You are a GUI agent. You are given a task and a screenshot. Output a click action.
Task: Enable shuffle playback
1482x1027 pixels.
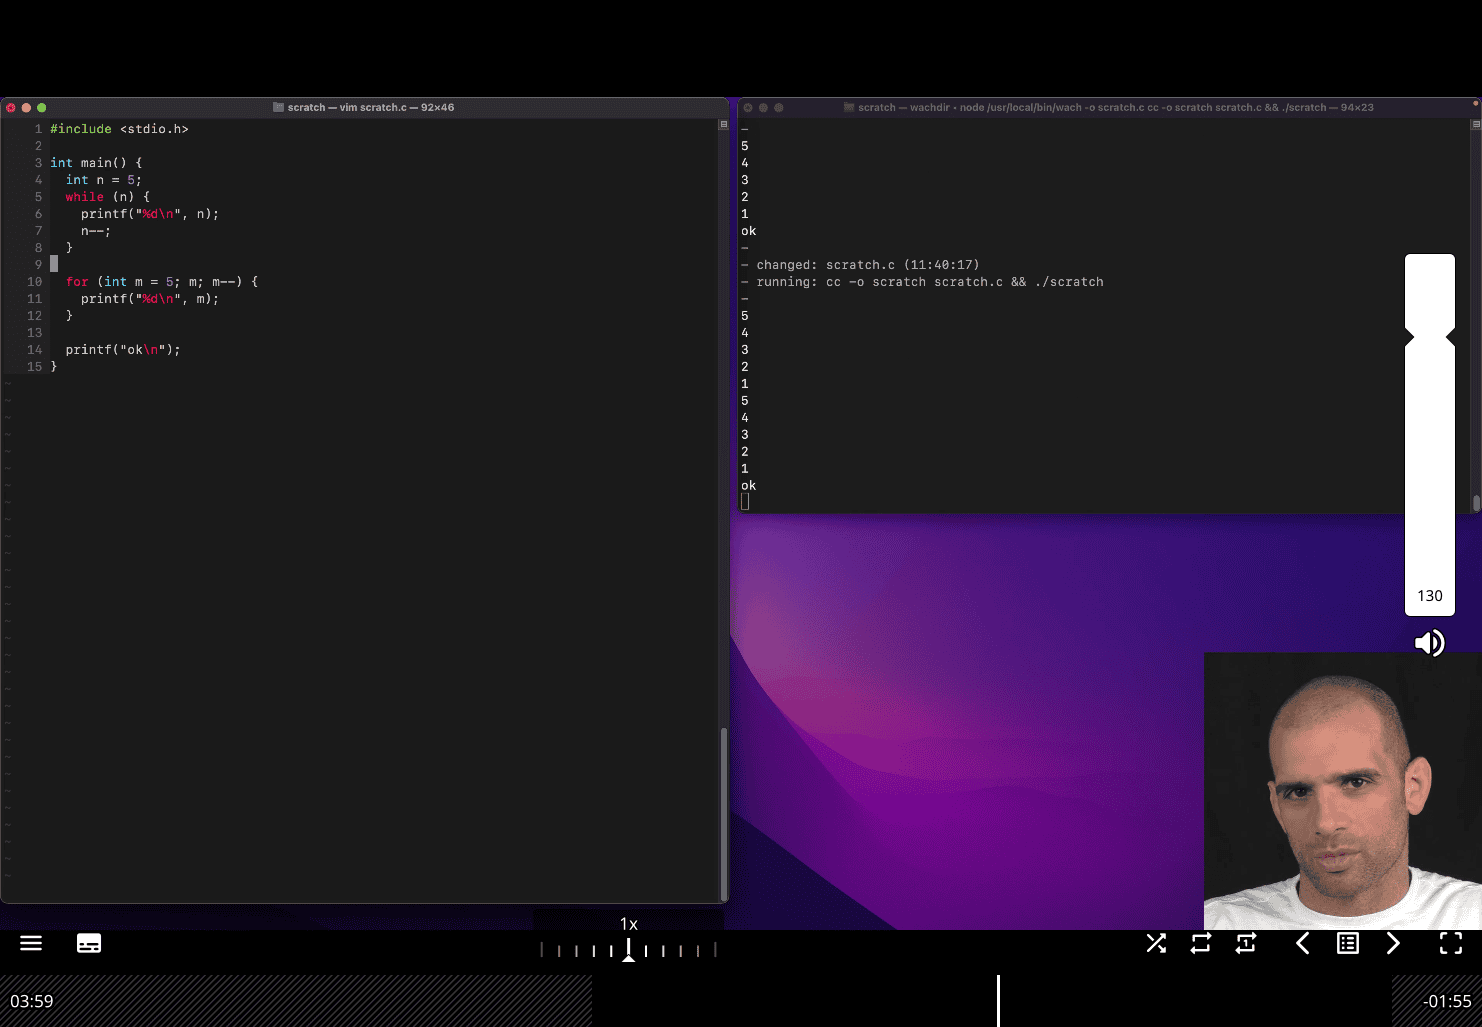coord(1156,943)
